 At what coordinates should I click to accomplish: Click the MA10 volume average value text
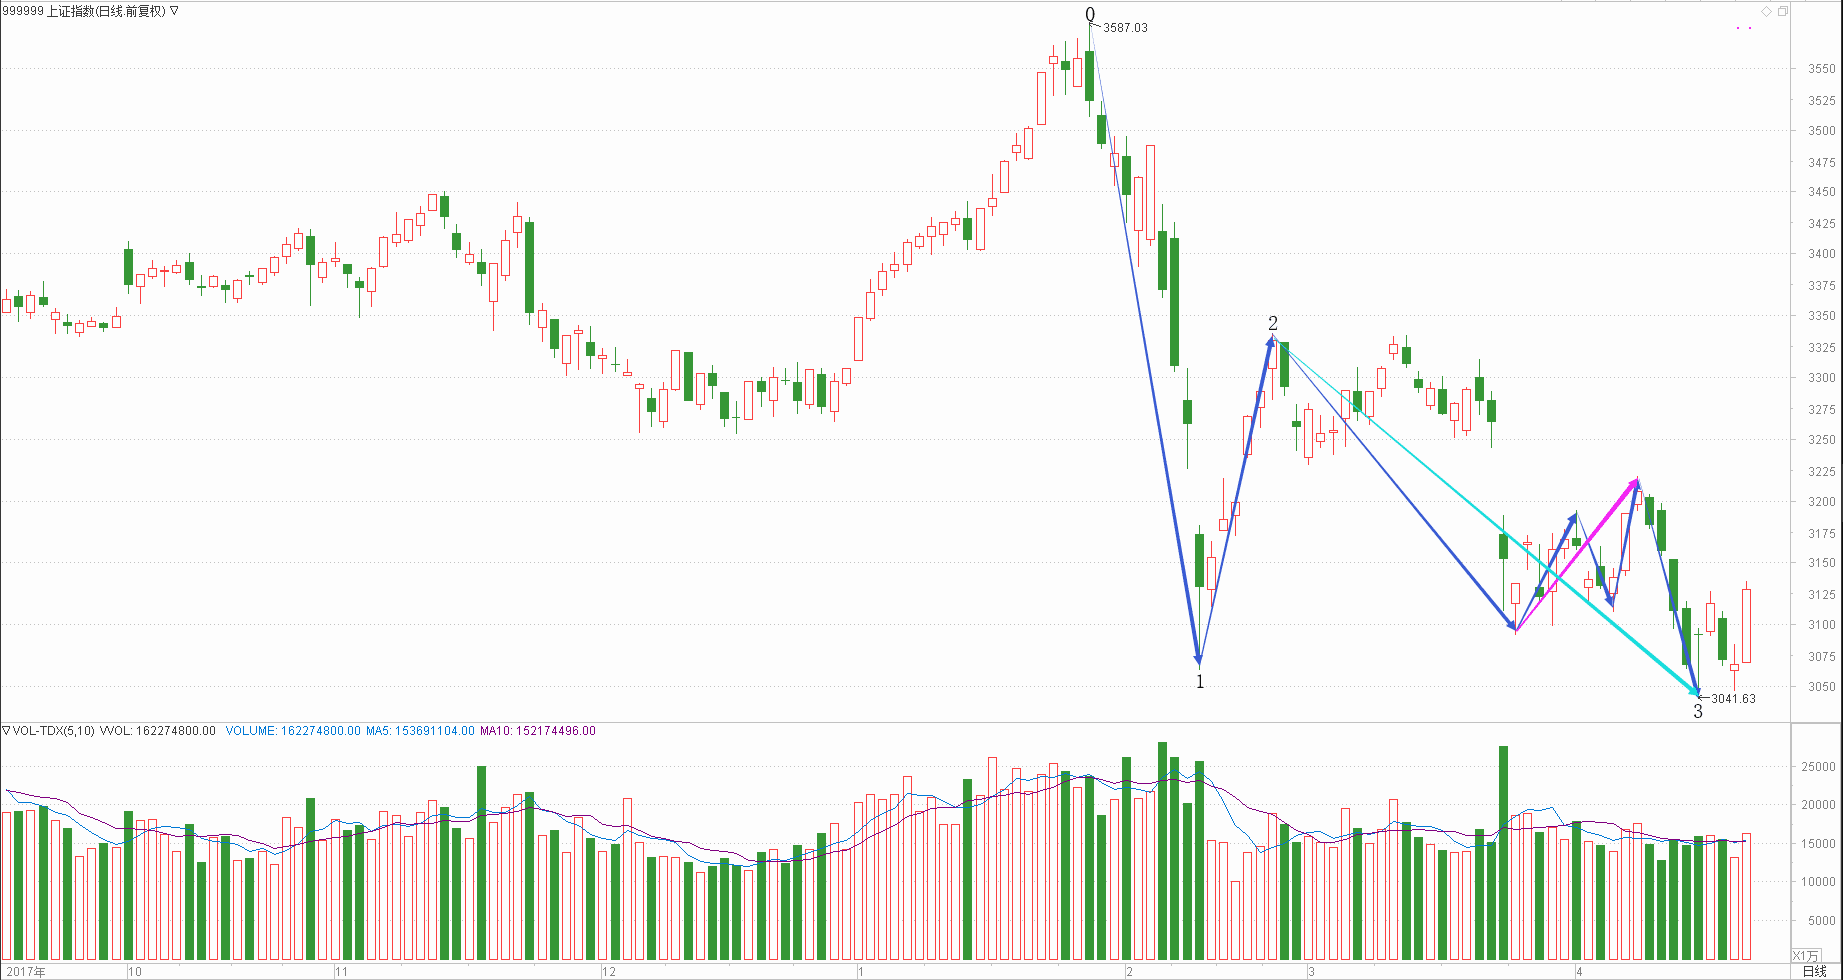pos(538,731)
